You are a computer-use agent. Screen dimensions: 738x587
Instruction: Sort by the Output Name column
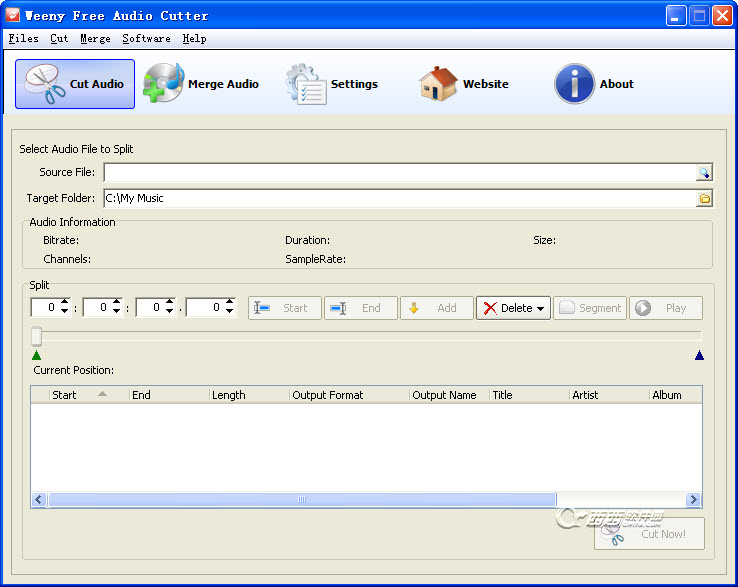coord(449,395)
